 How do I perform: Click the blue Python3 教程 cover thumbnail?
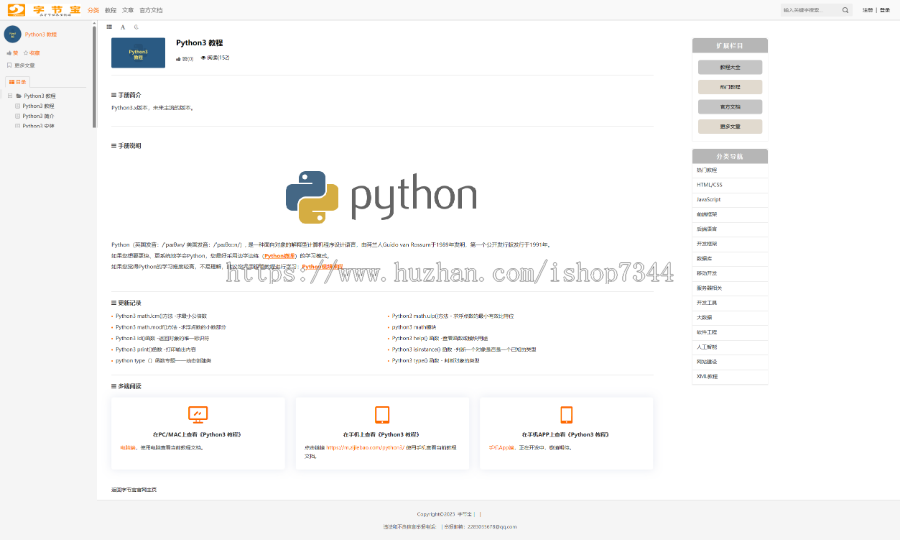click(138, 53)
